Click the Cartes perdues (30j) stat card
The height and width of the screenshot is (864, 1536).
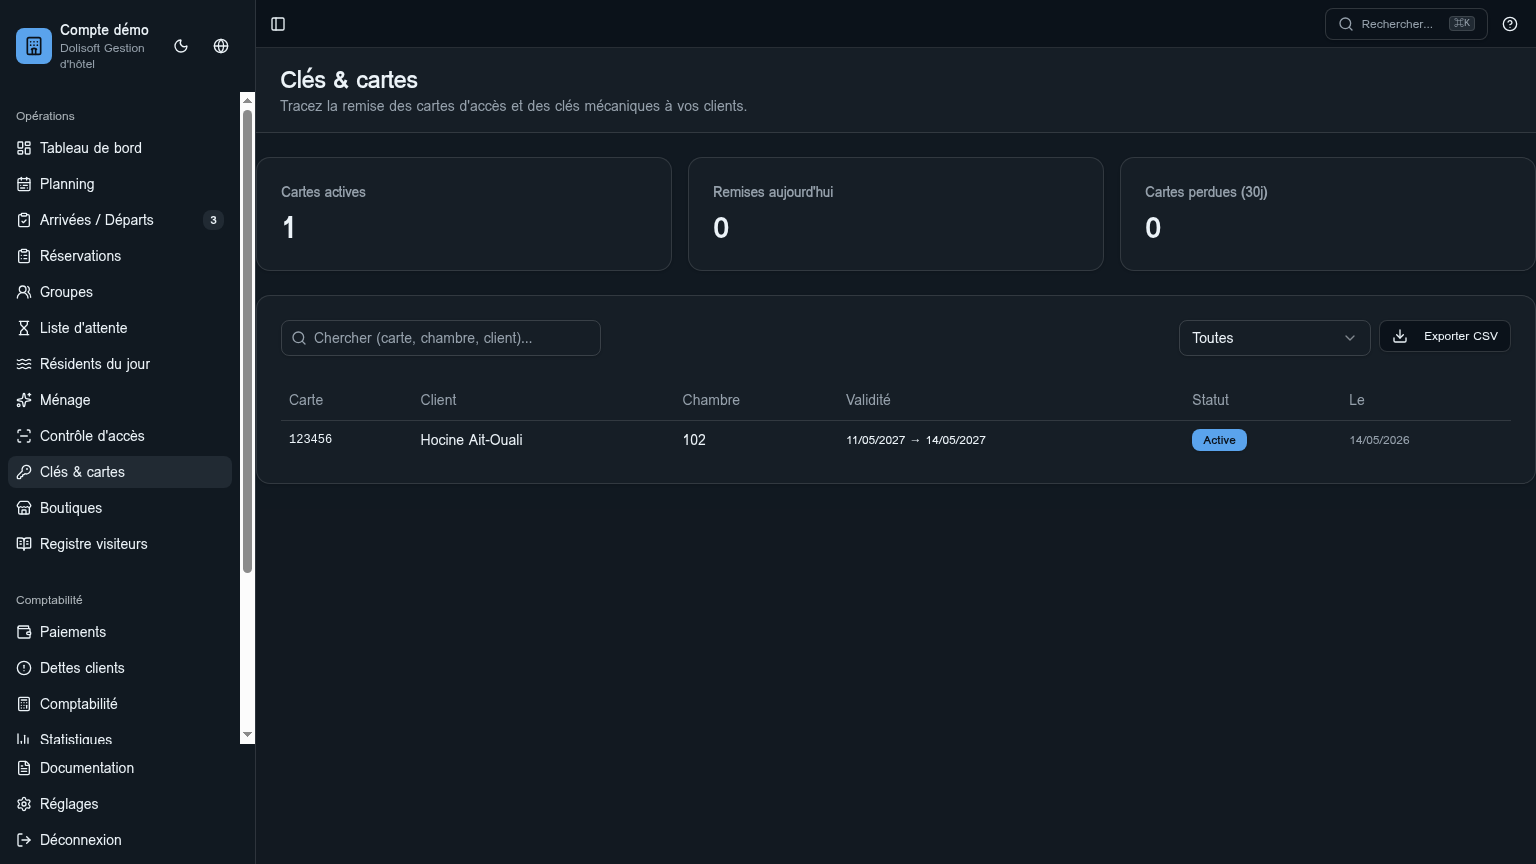coord(1327,214)
